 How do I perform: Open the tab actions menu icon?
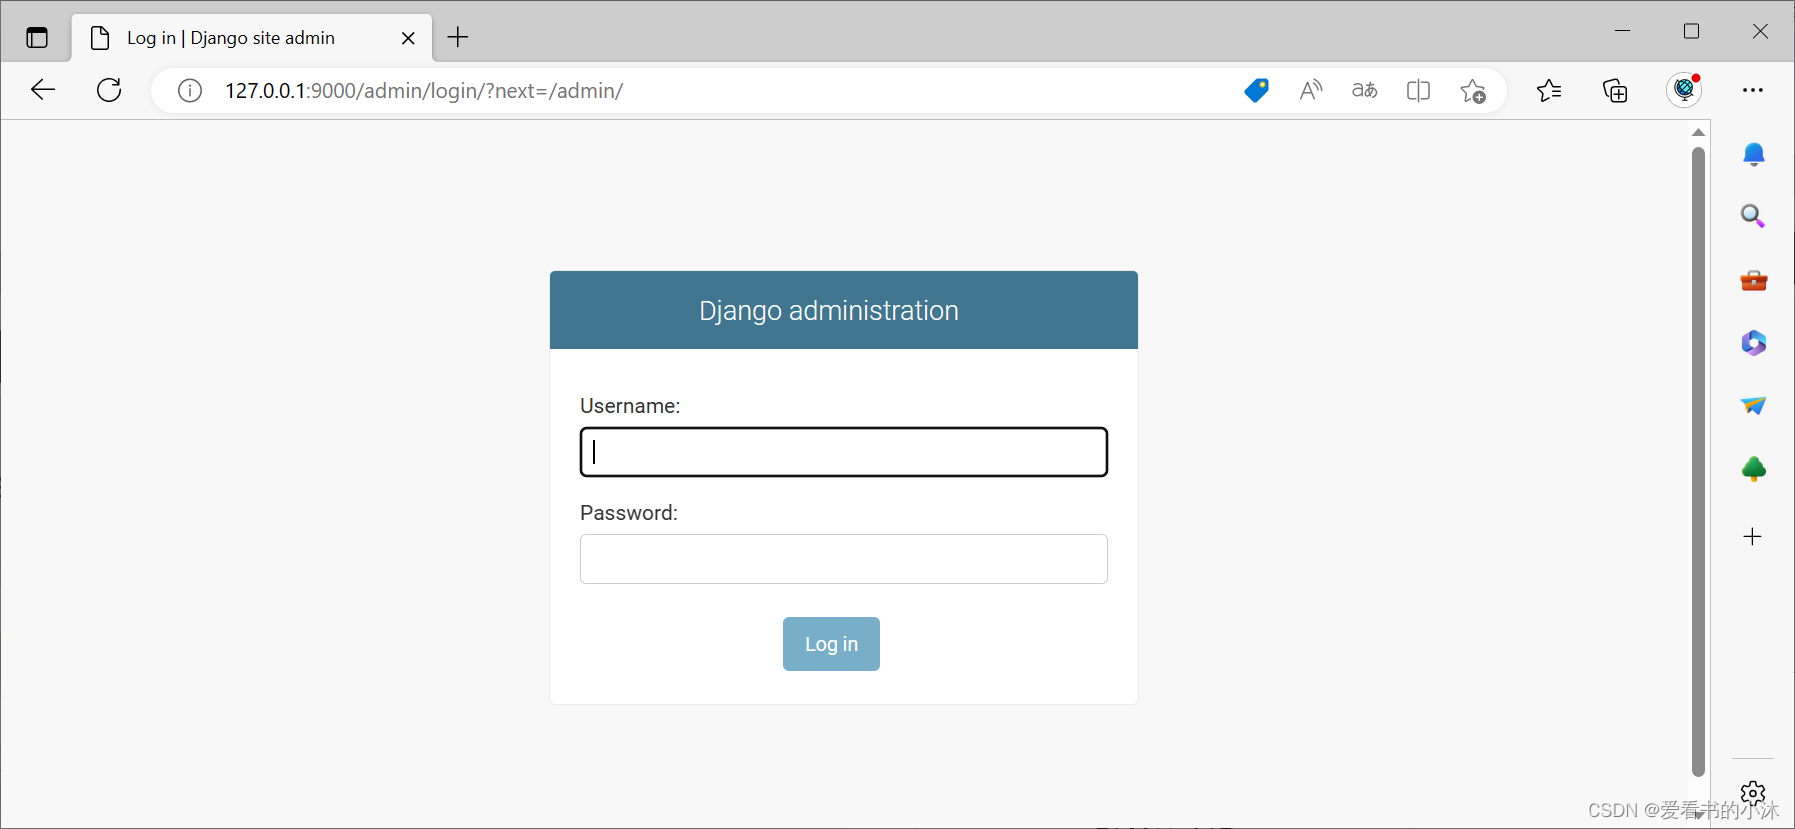37,38
